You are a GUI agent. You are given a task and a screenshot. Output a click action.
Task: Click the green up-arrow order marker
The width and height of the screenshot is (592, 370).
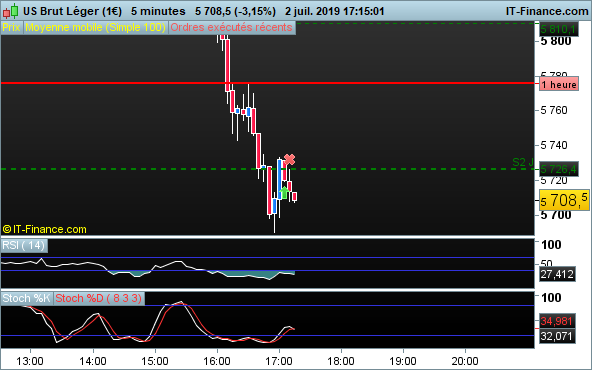284,193
